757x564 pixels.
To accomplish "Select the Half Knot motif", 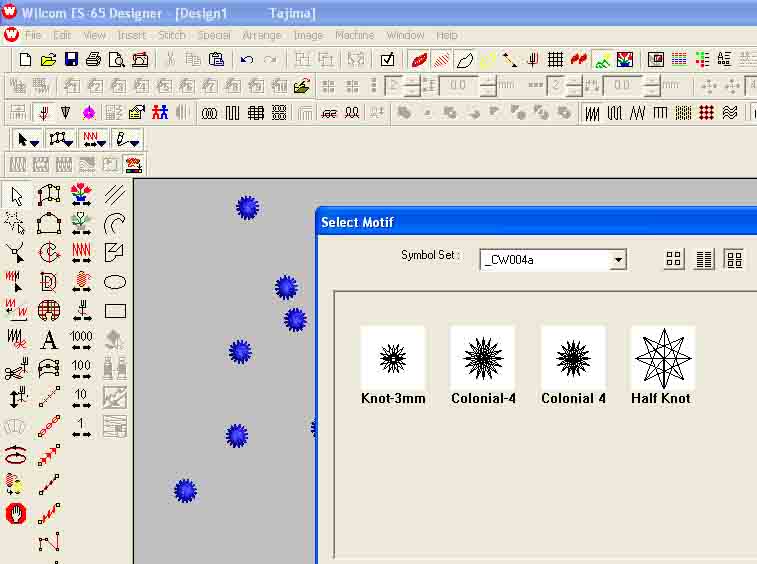I will click(662, 358).
